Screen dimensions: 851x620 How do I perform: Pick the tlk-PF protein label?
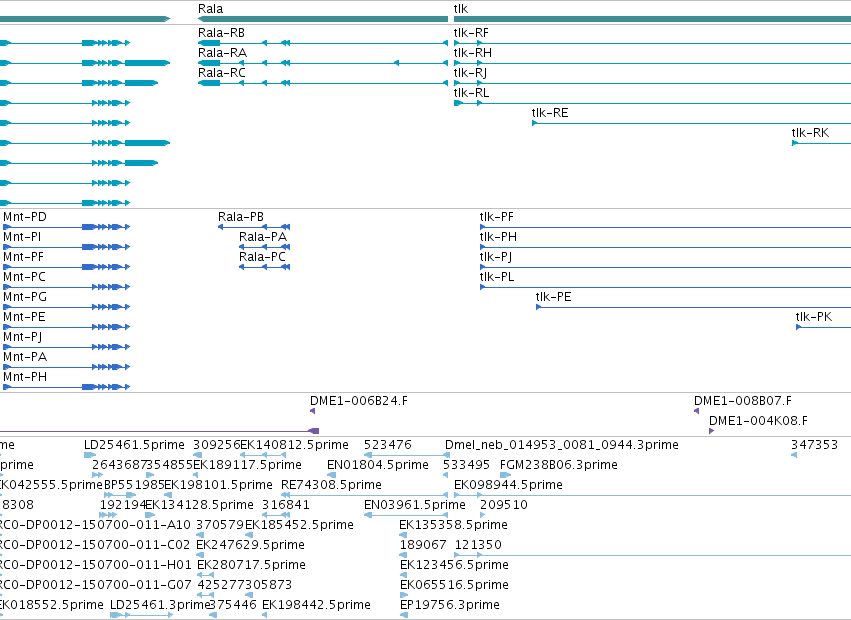tap(496, 217)
